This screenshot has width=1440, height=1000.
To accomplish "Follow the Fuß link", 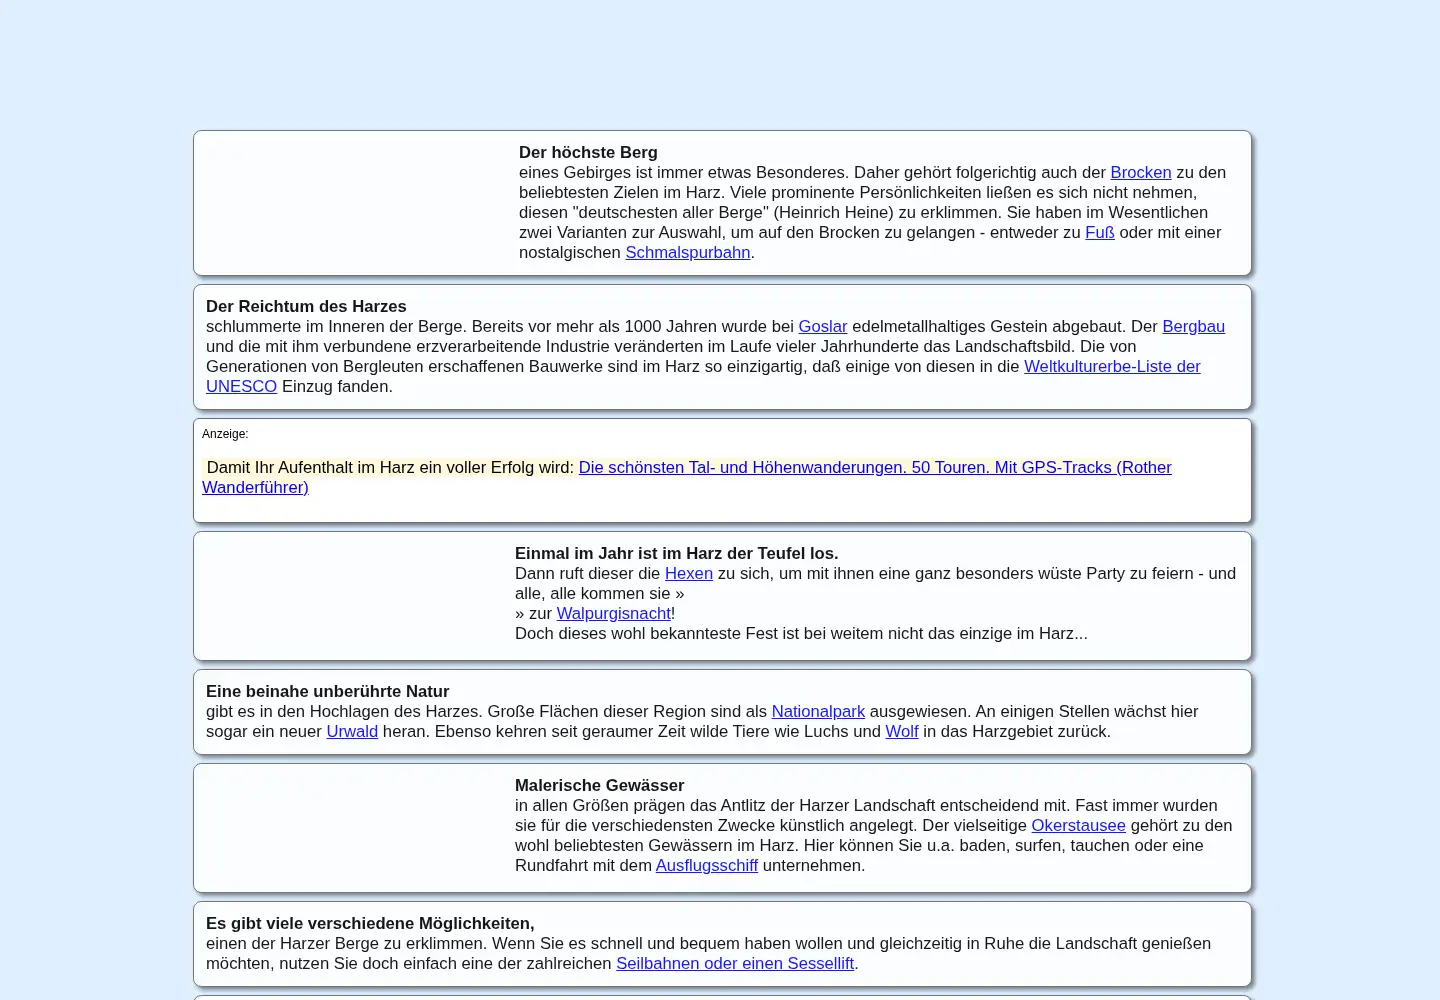I will click(x=1099, y=232).
